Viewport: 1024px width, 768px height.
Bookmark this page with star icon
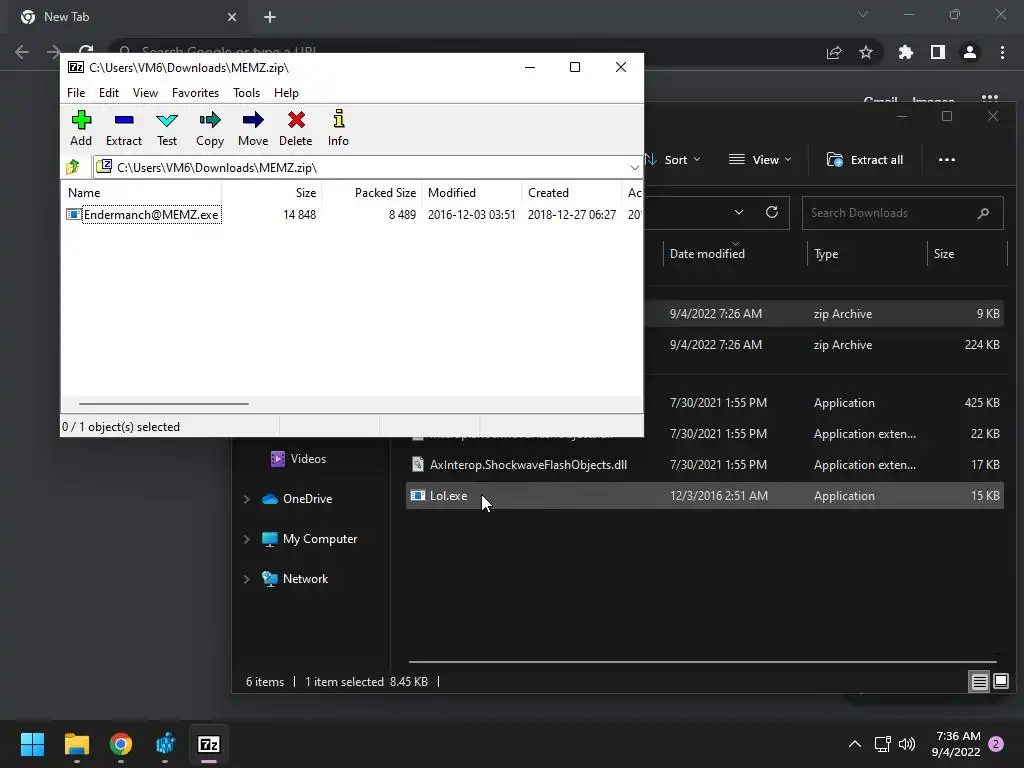tap(866, 52)
